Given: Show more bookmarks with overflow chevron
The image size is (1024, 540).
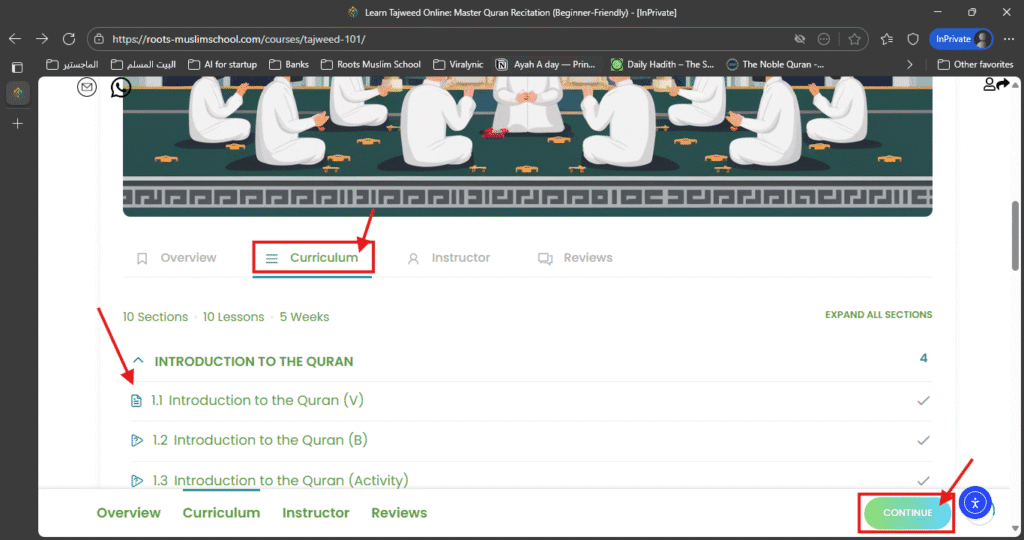Looking at the screenshot, I should click(x=909, y=64).
